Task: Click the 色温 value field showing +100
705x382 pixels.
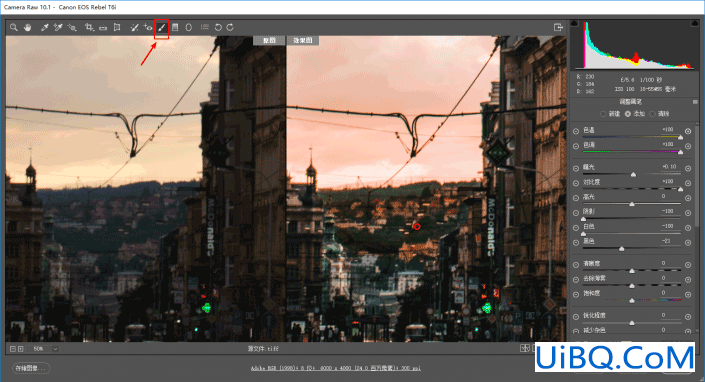Action: (x=668, y=129)
